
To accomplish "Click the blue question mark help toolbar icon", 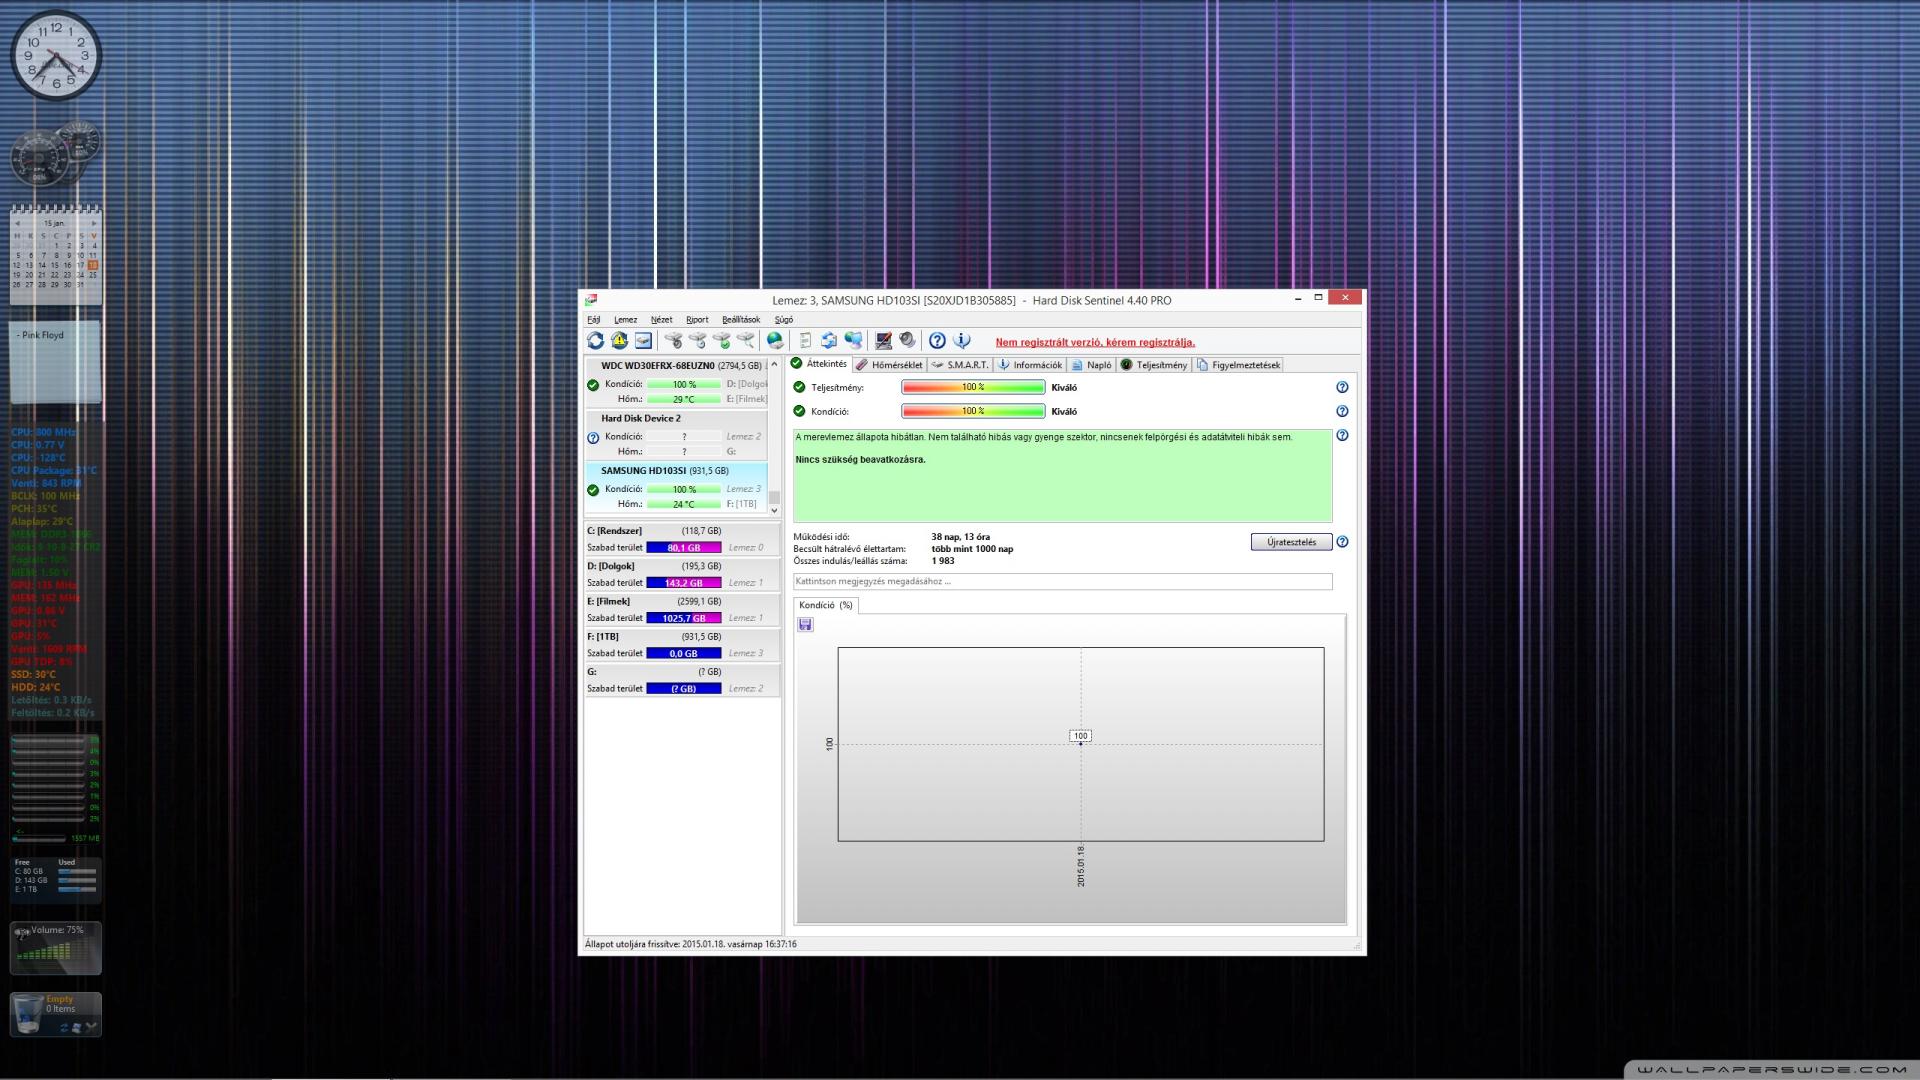I will (x=937, y=341).
